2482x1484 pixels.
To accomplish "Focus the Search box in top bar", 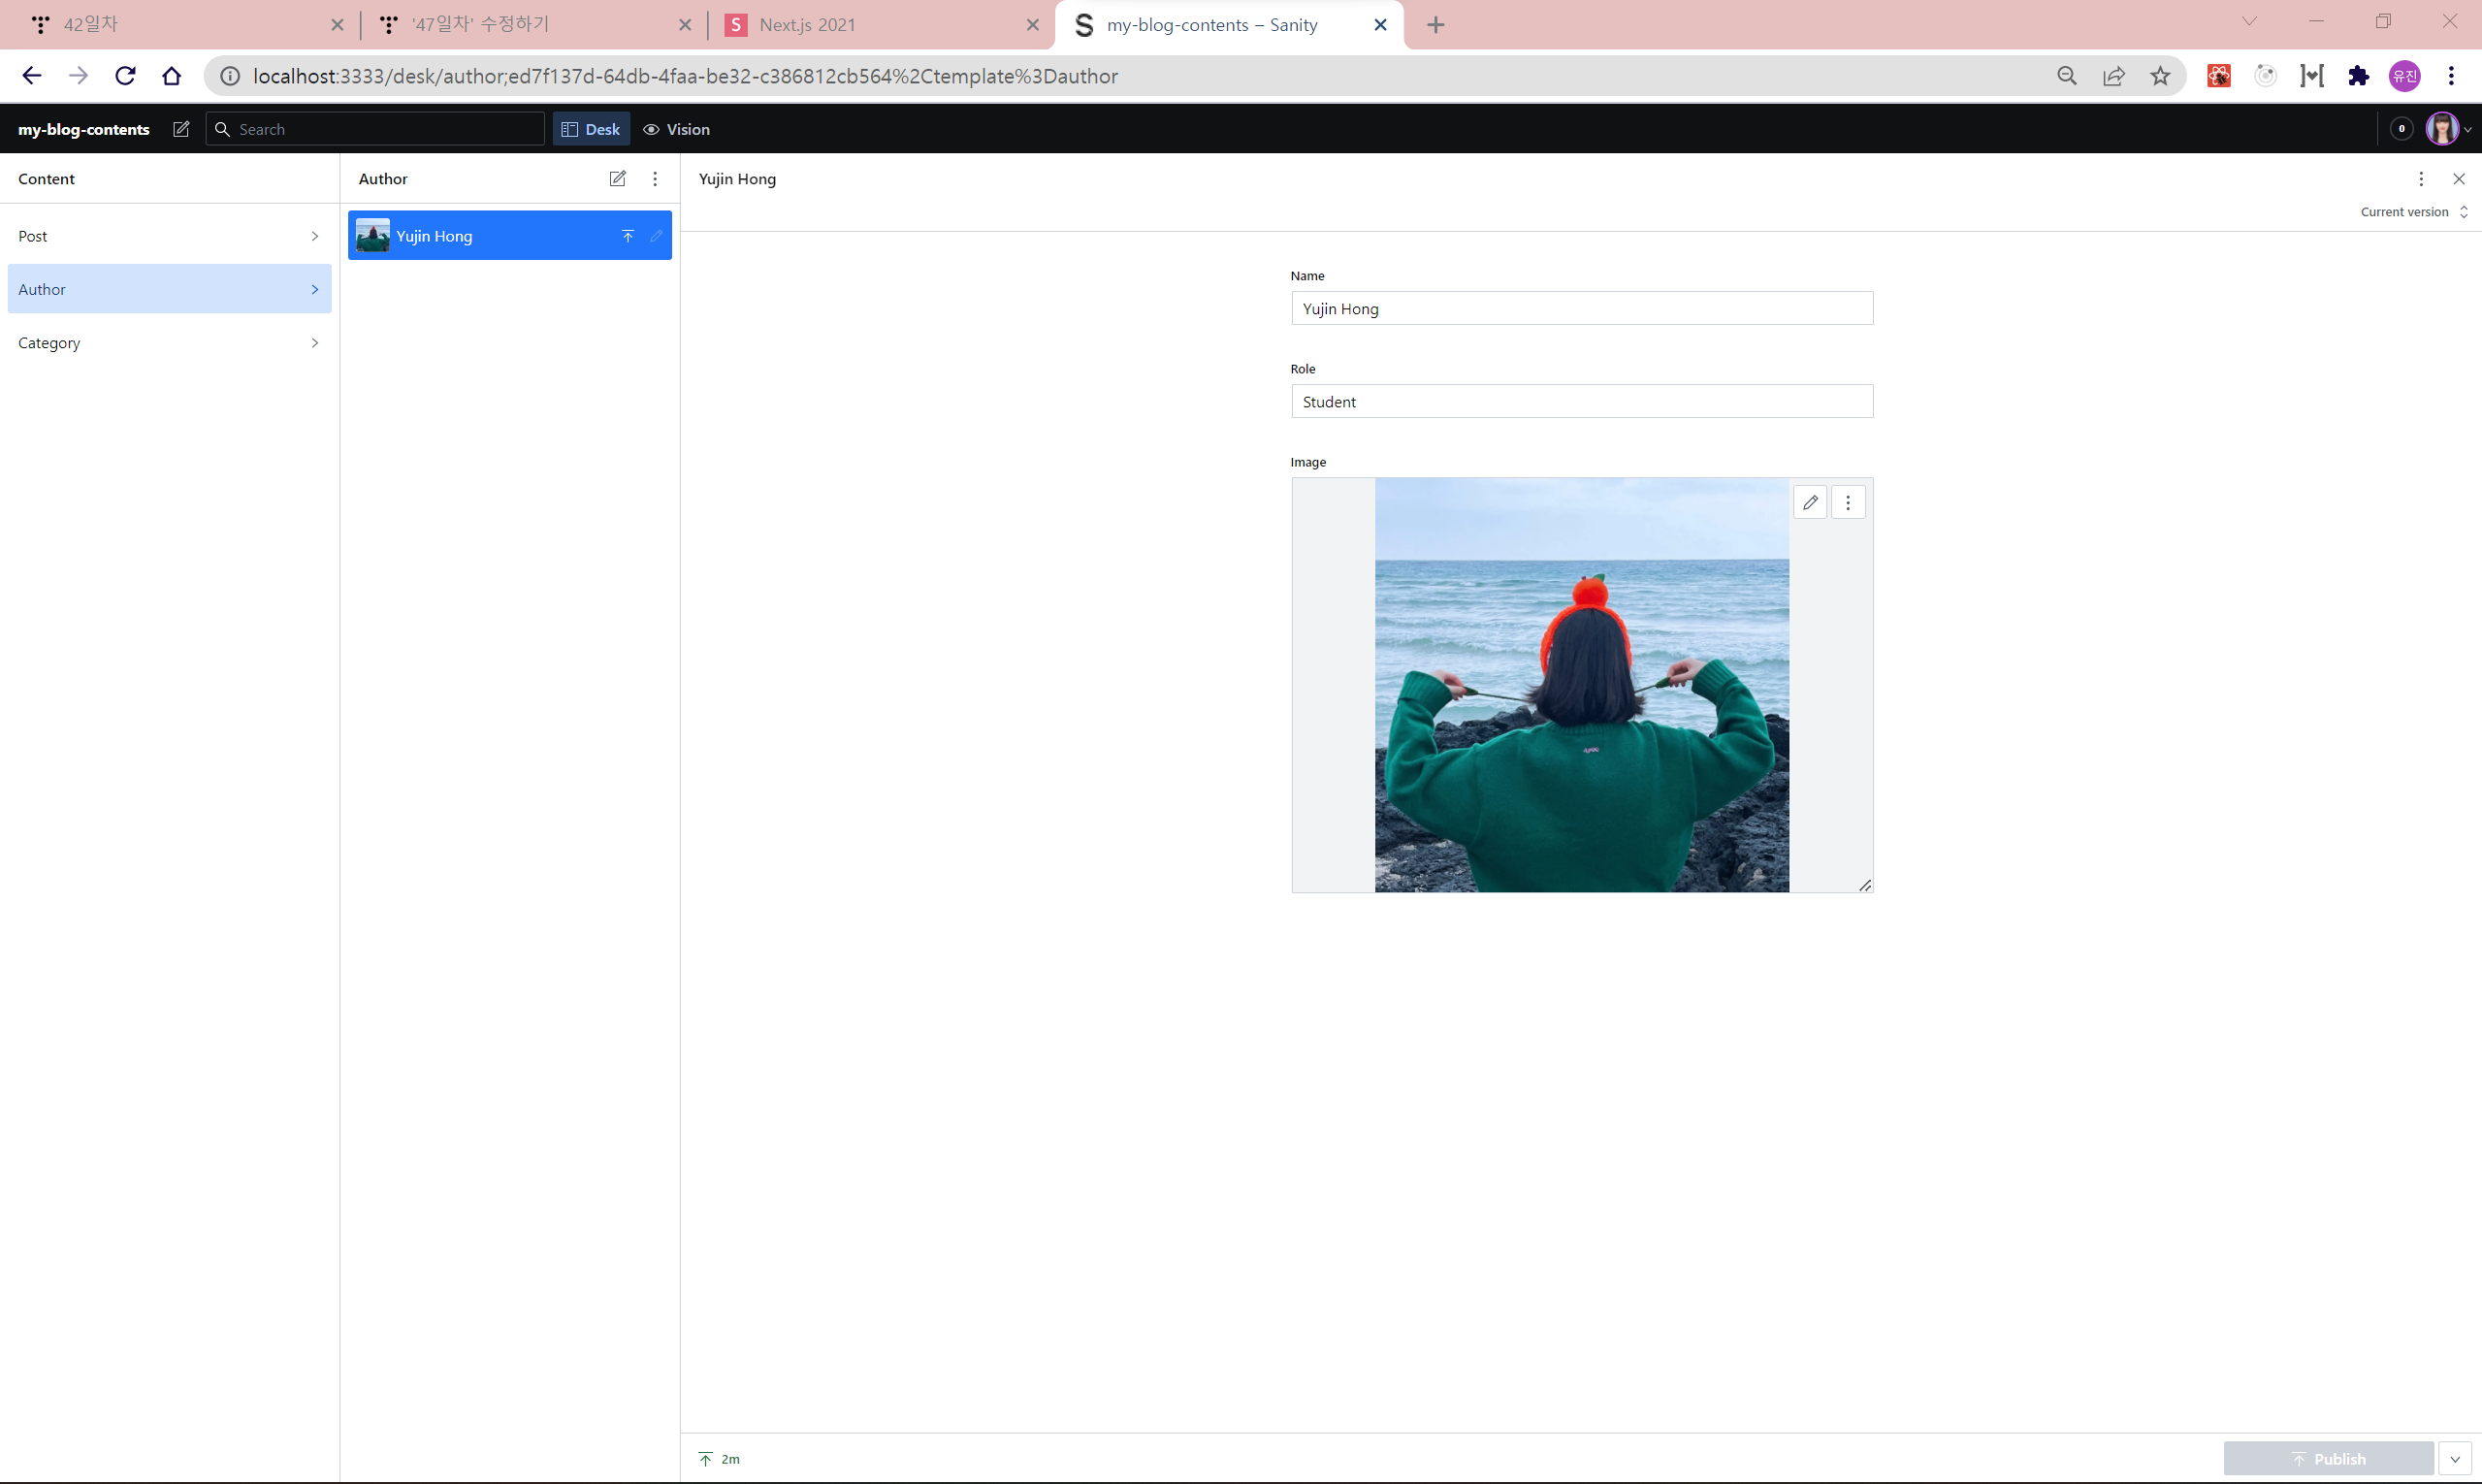I will coord(385,129).
